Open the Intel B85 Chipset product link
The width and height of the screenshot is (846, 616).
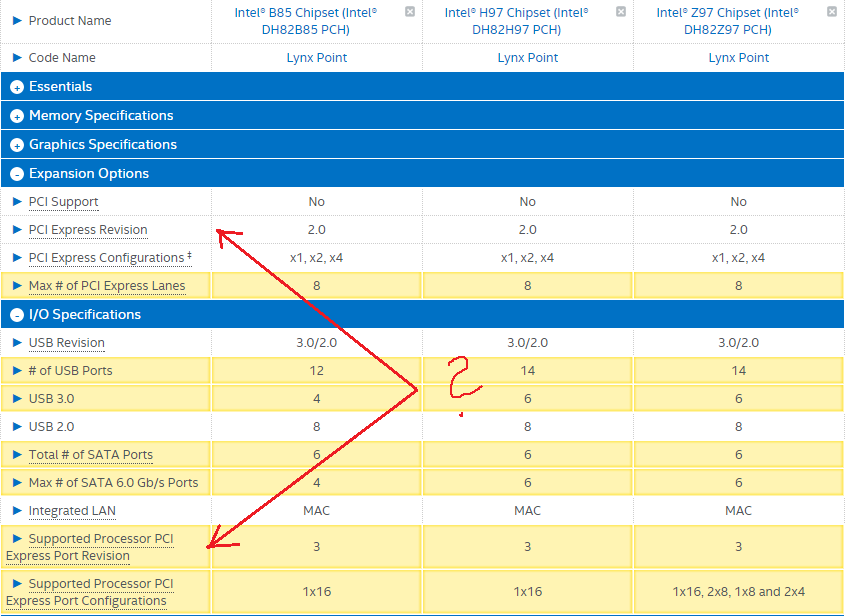coord(306,21)
